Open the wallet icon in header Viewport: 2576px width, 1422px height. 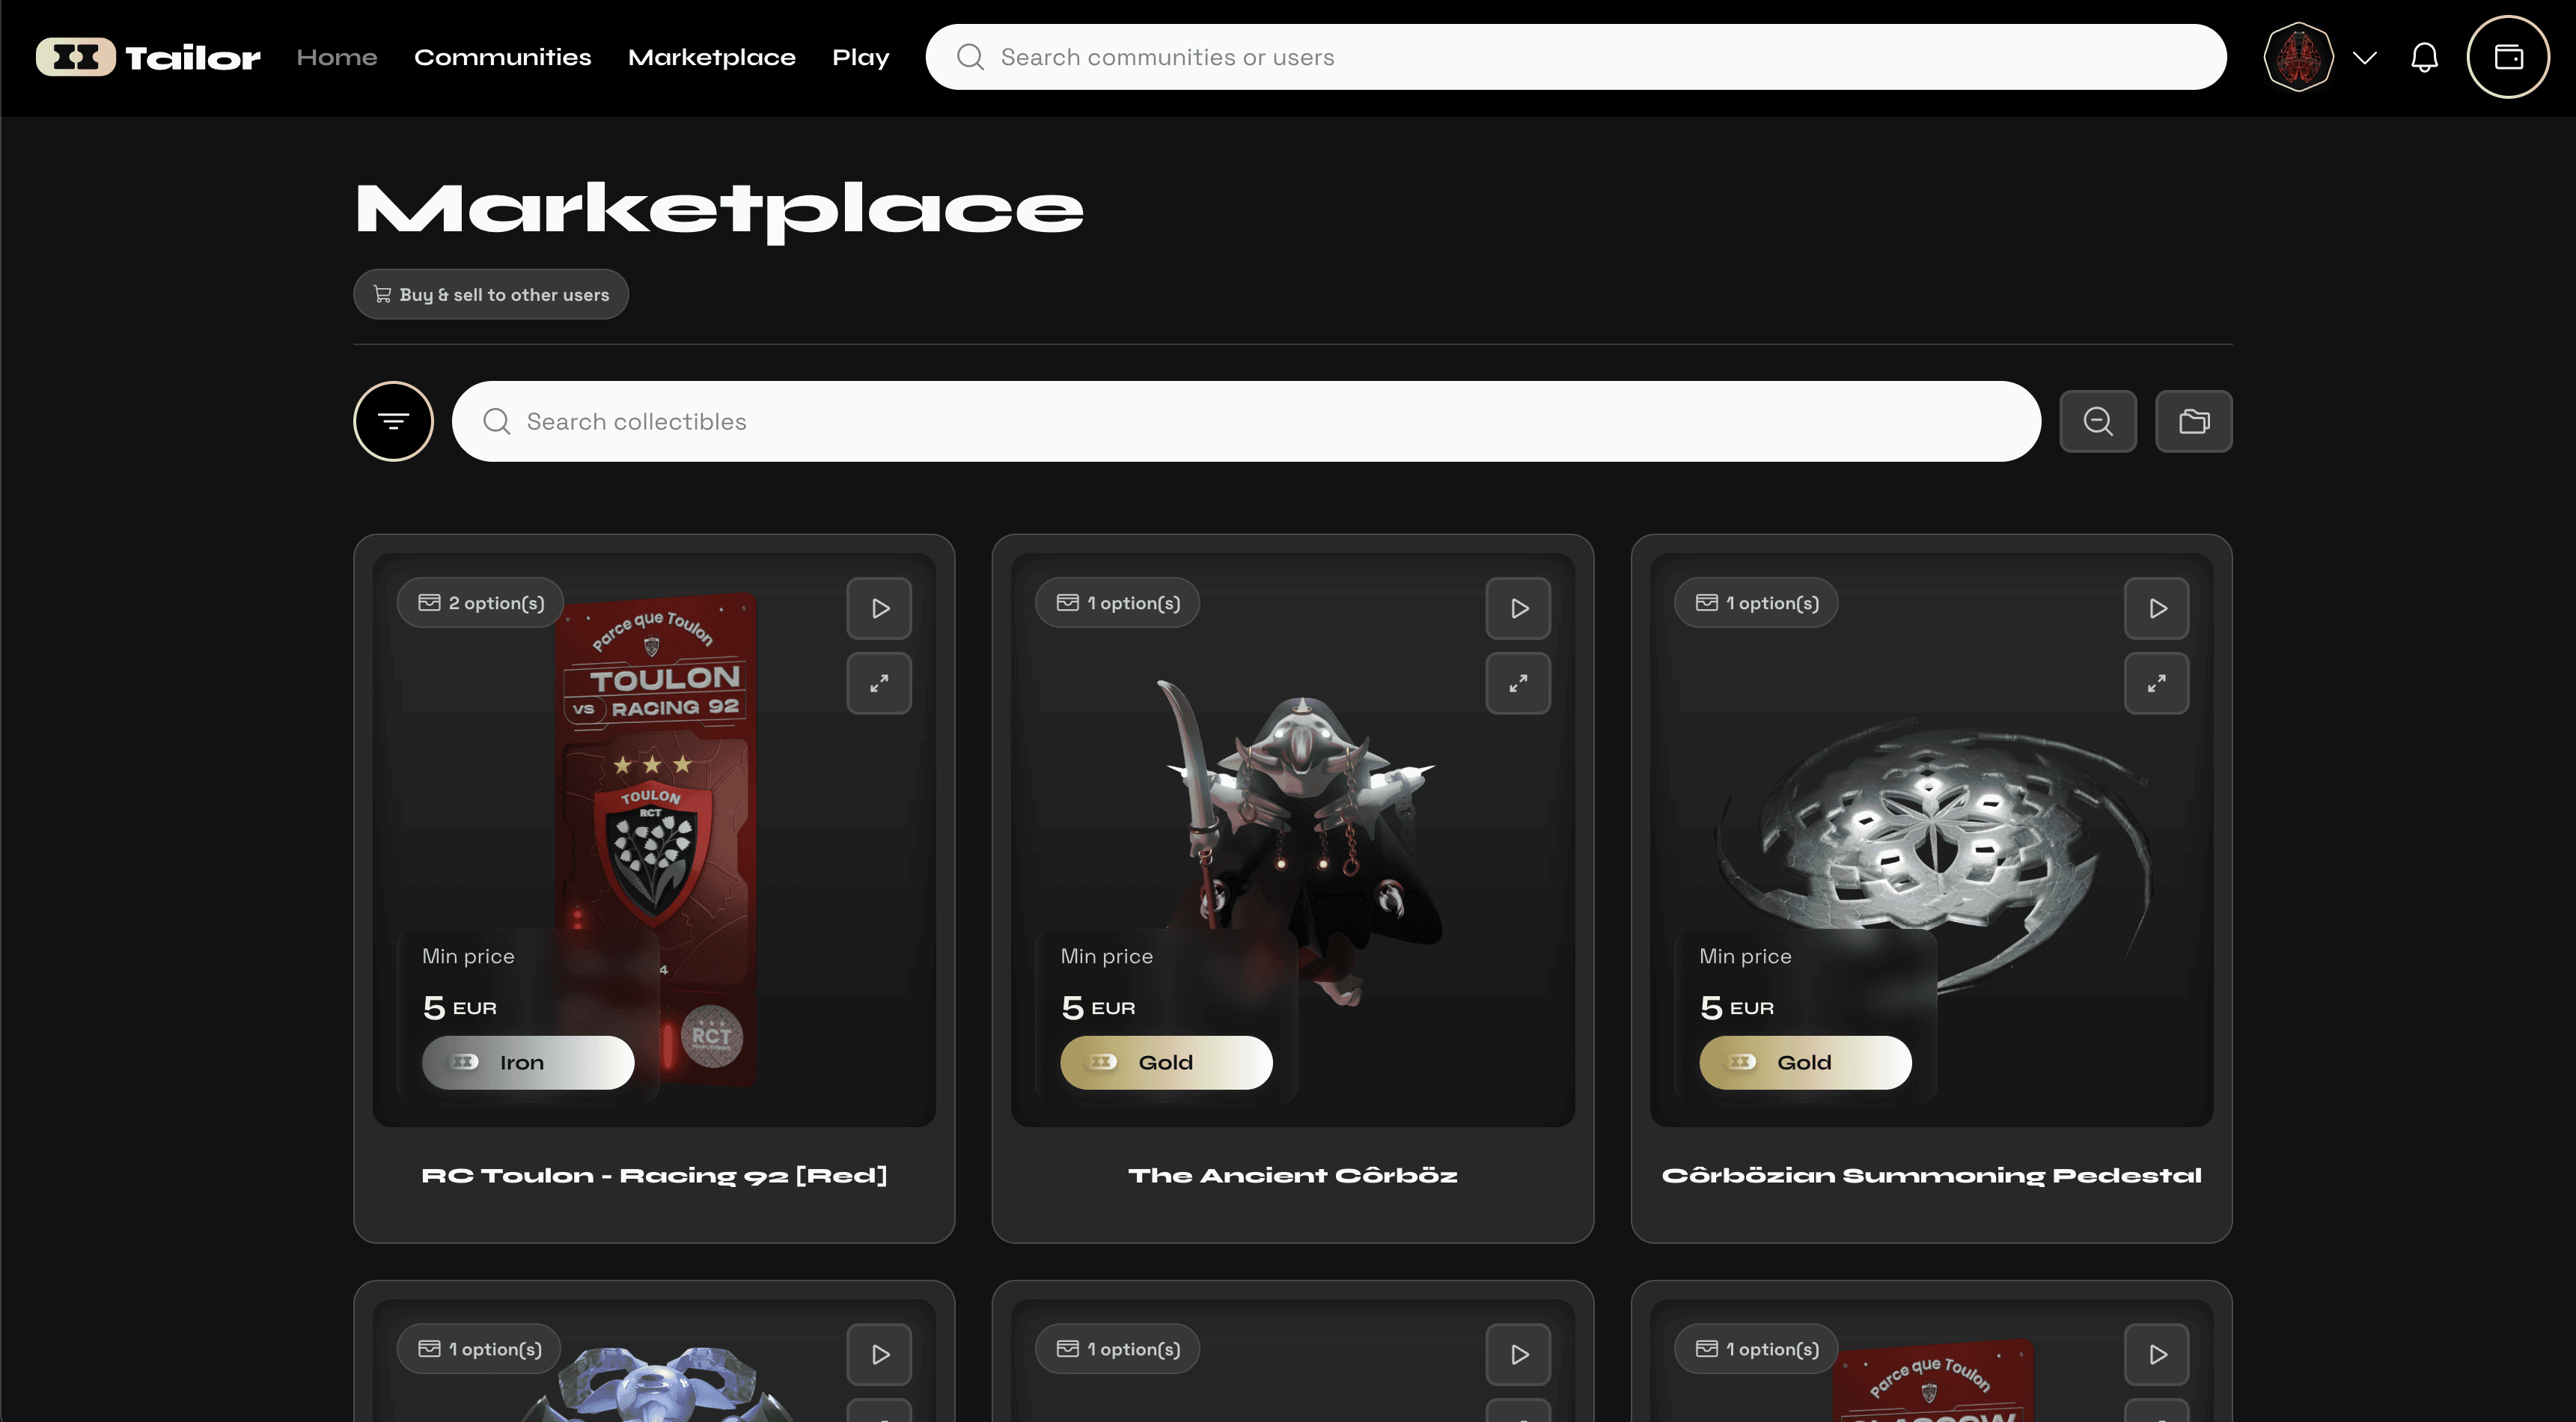[2508, 57]
